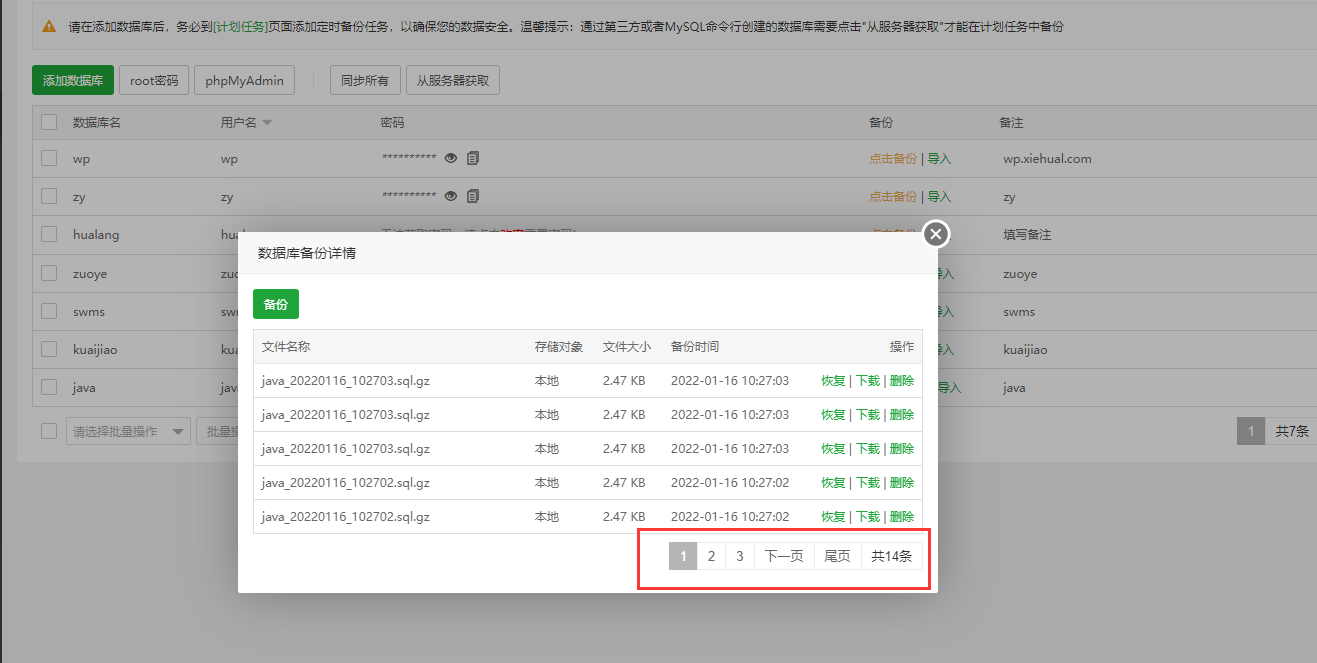Click hualang in database name column
The height and width of the screenshot is (663, 1317).
96,235
